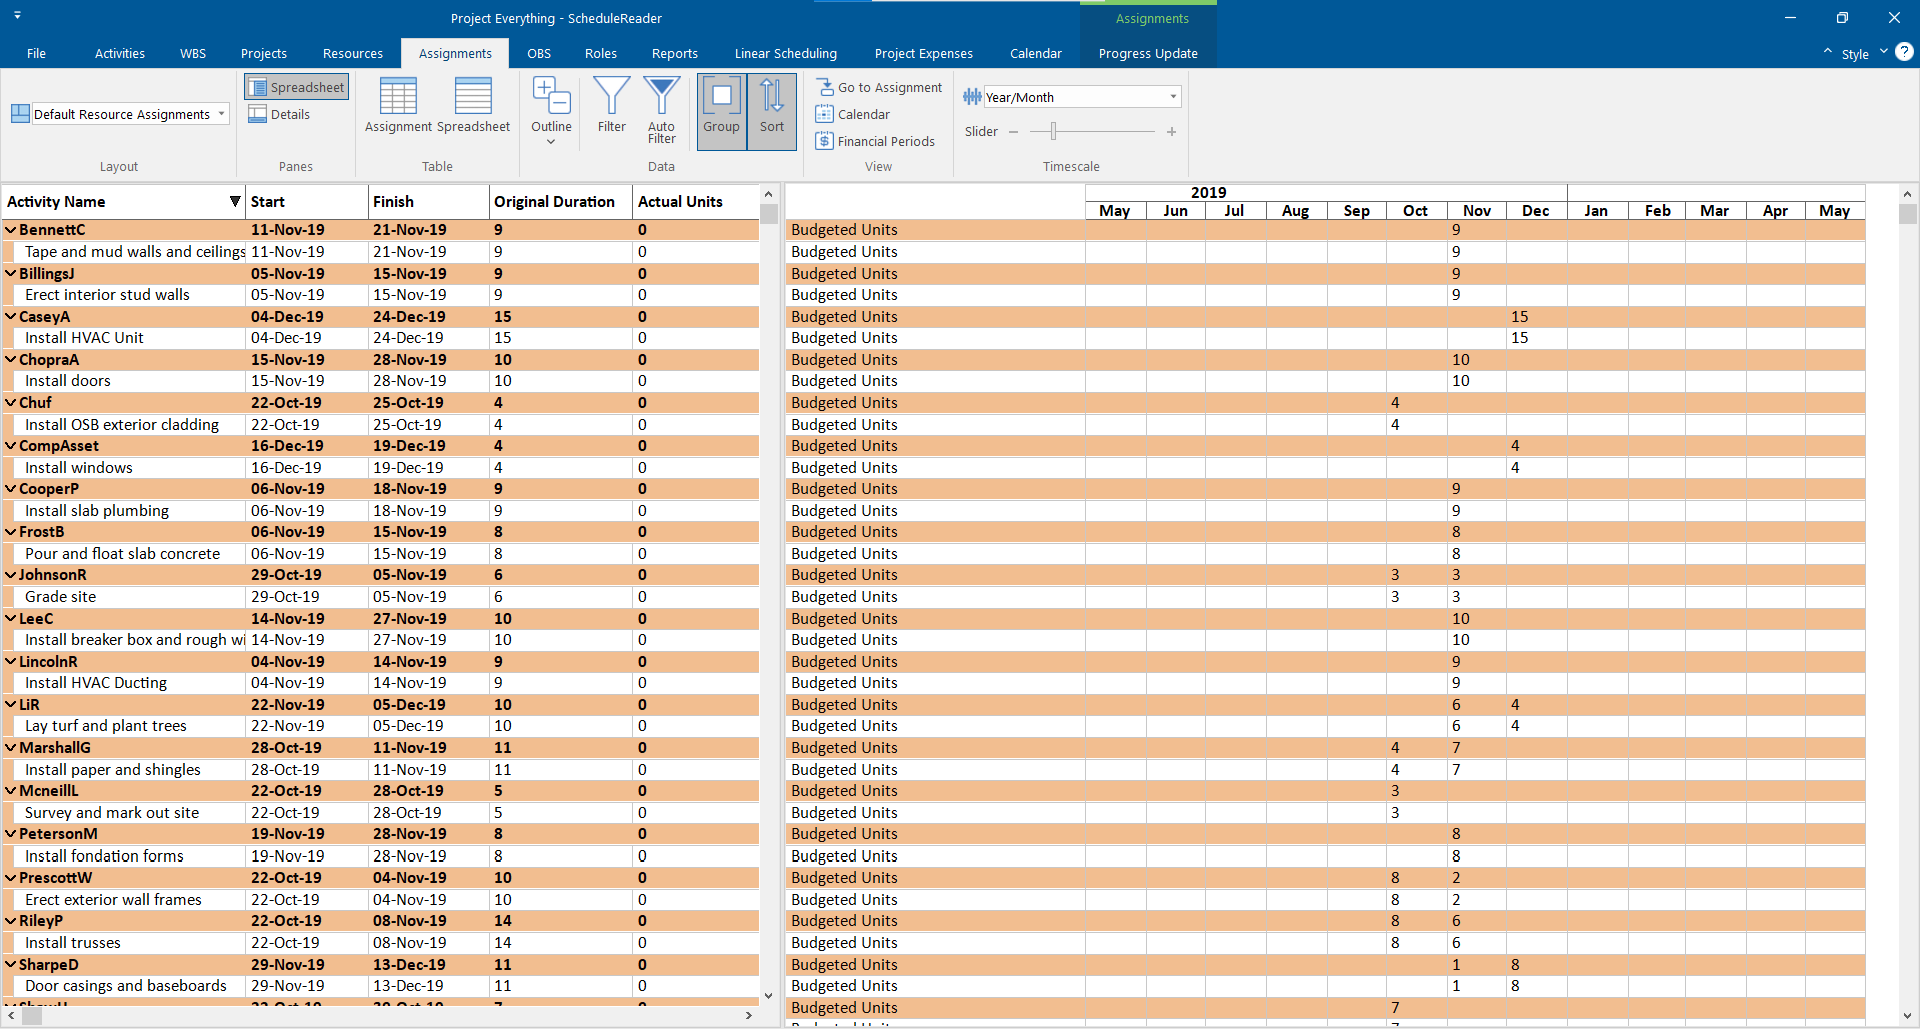Screen dimensions: 1920x1029
Task: Select the Pour and float slab concrete row
Action: 380,554
